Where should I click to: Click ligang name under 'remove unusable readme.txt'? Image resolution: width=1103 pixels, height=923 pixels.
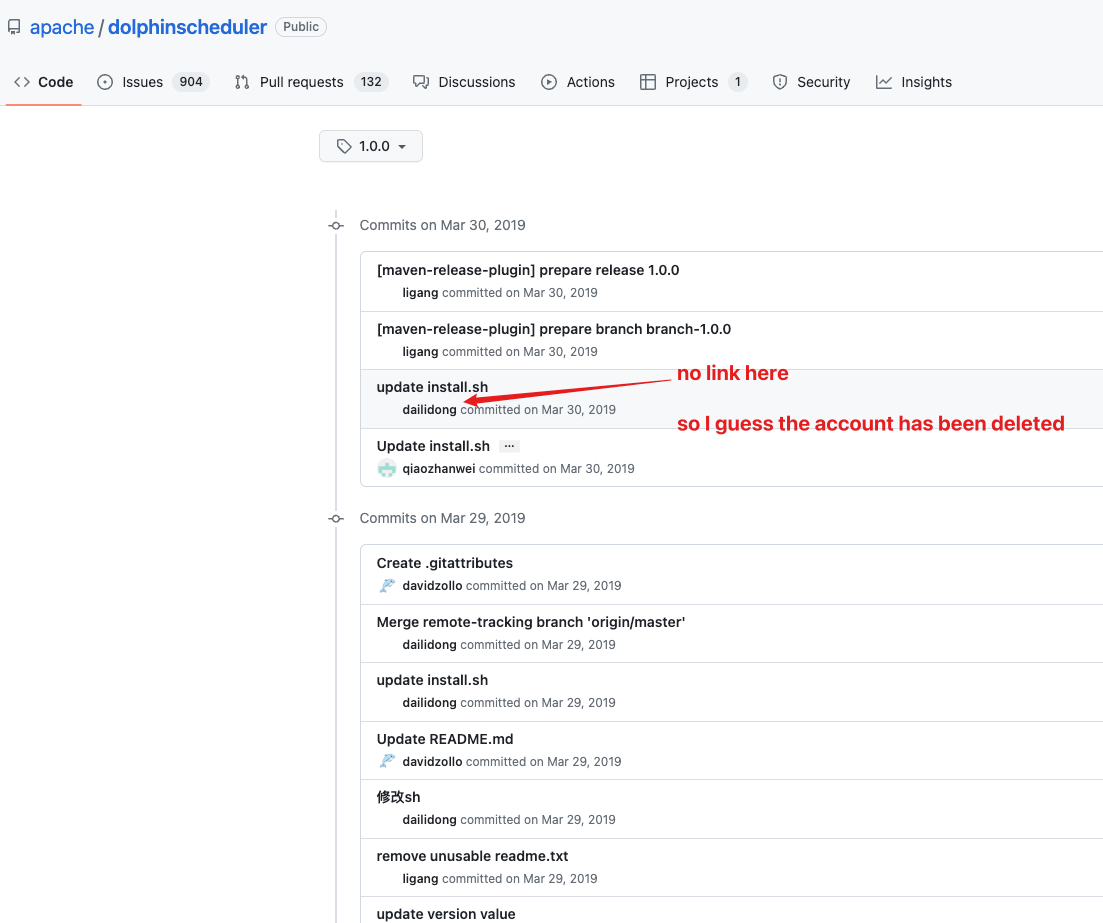[421, 879]
